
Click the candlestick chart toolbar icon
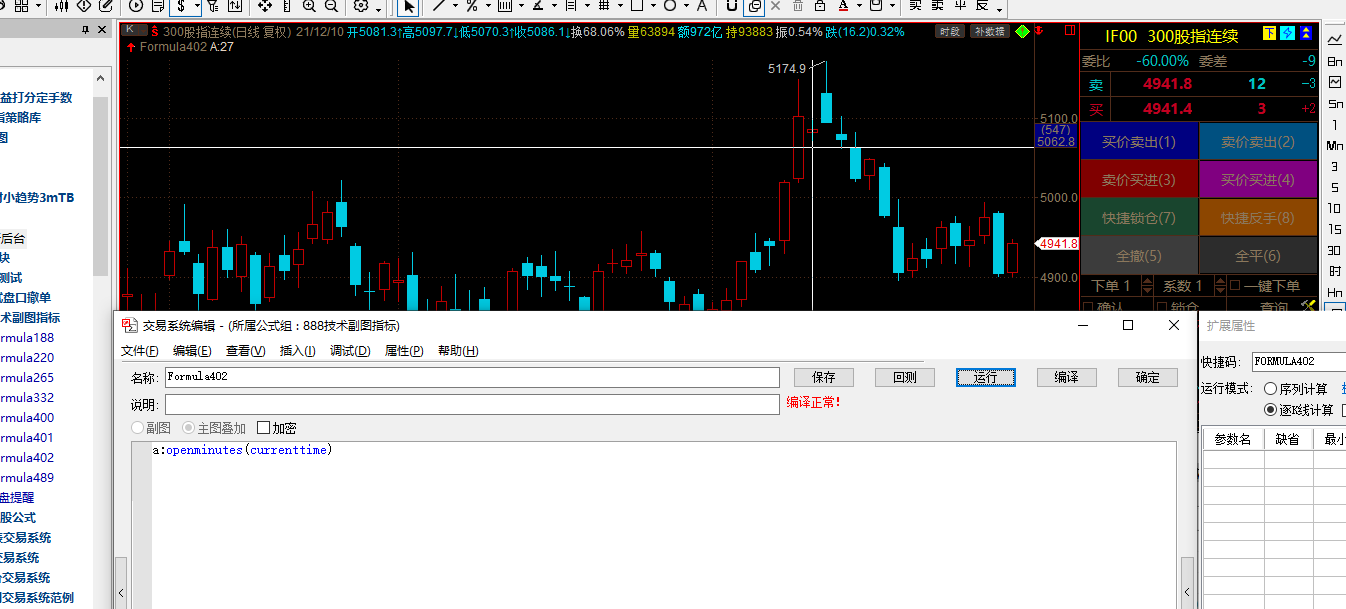62,6
